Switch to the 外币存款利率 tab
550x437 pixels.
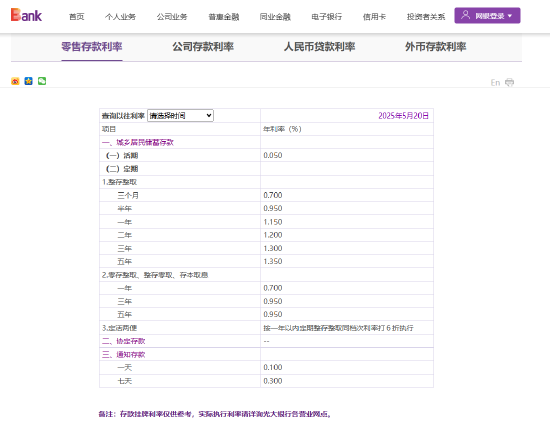[x=436, y=47]
